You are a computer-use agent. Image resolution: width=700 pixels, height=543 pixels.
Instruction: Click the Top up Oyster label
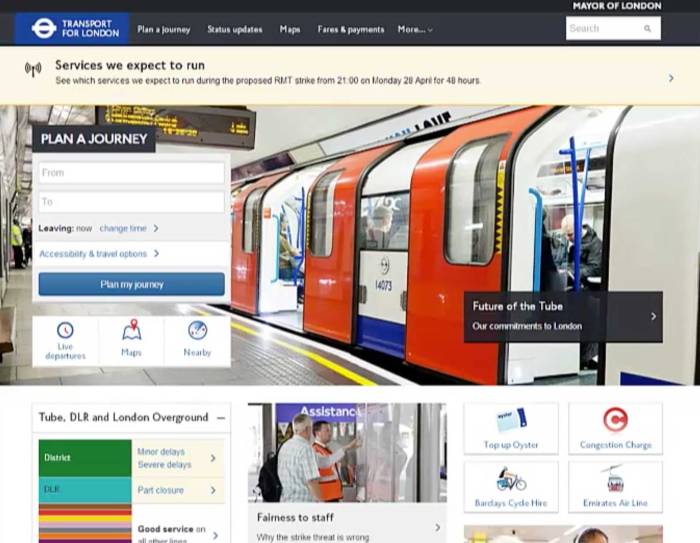click(x=511, y=445)
